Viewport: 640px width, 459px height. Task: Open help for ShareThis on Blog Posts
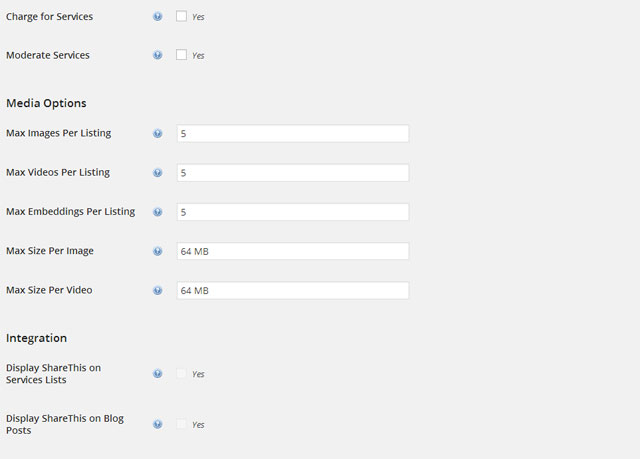coord(158,424)
